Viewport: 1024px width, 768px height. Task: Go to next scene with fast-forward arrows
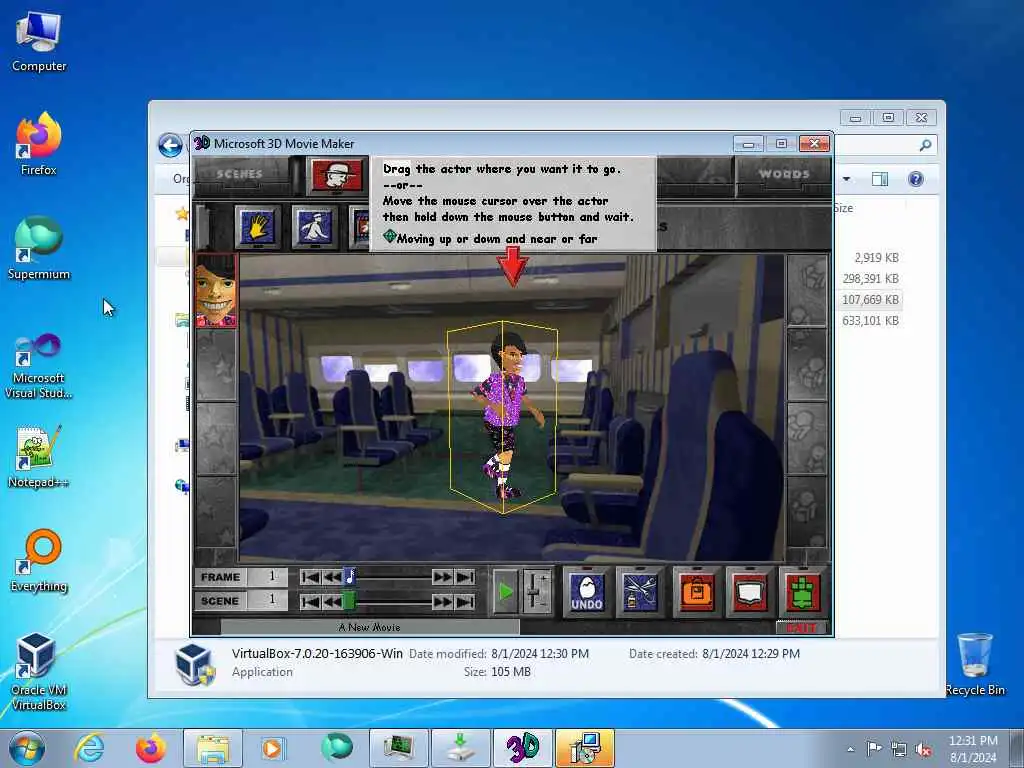(x=442, y=601)
